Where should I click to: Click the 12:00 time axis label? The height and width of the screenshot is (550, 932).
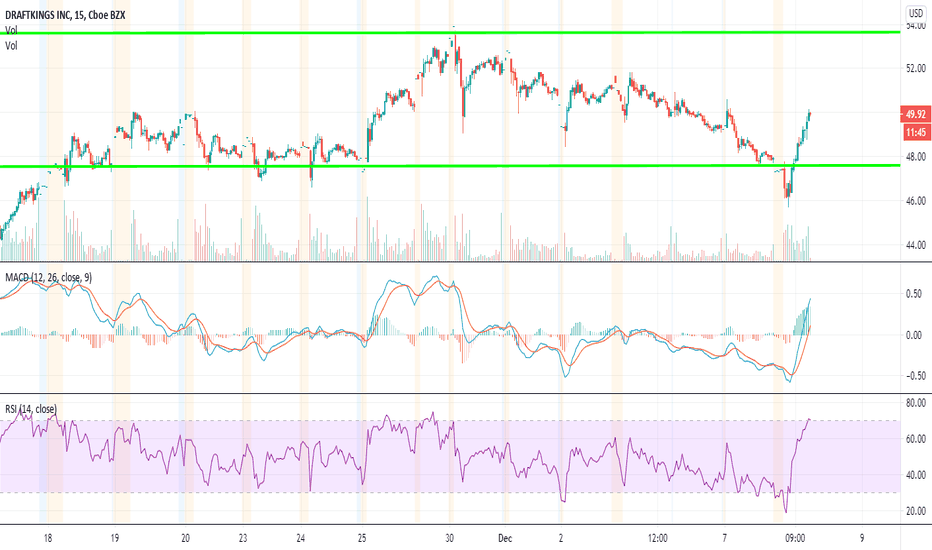click(657, 538)
